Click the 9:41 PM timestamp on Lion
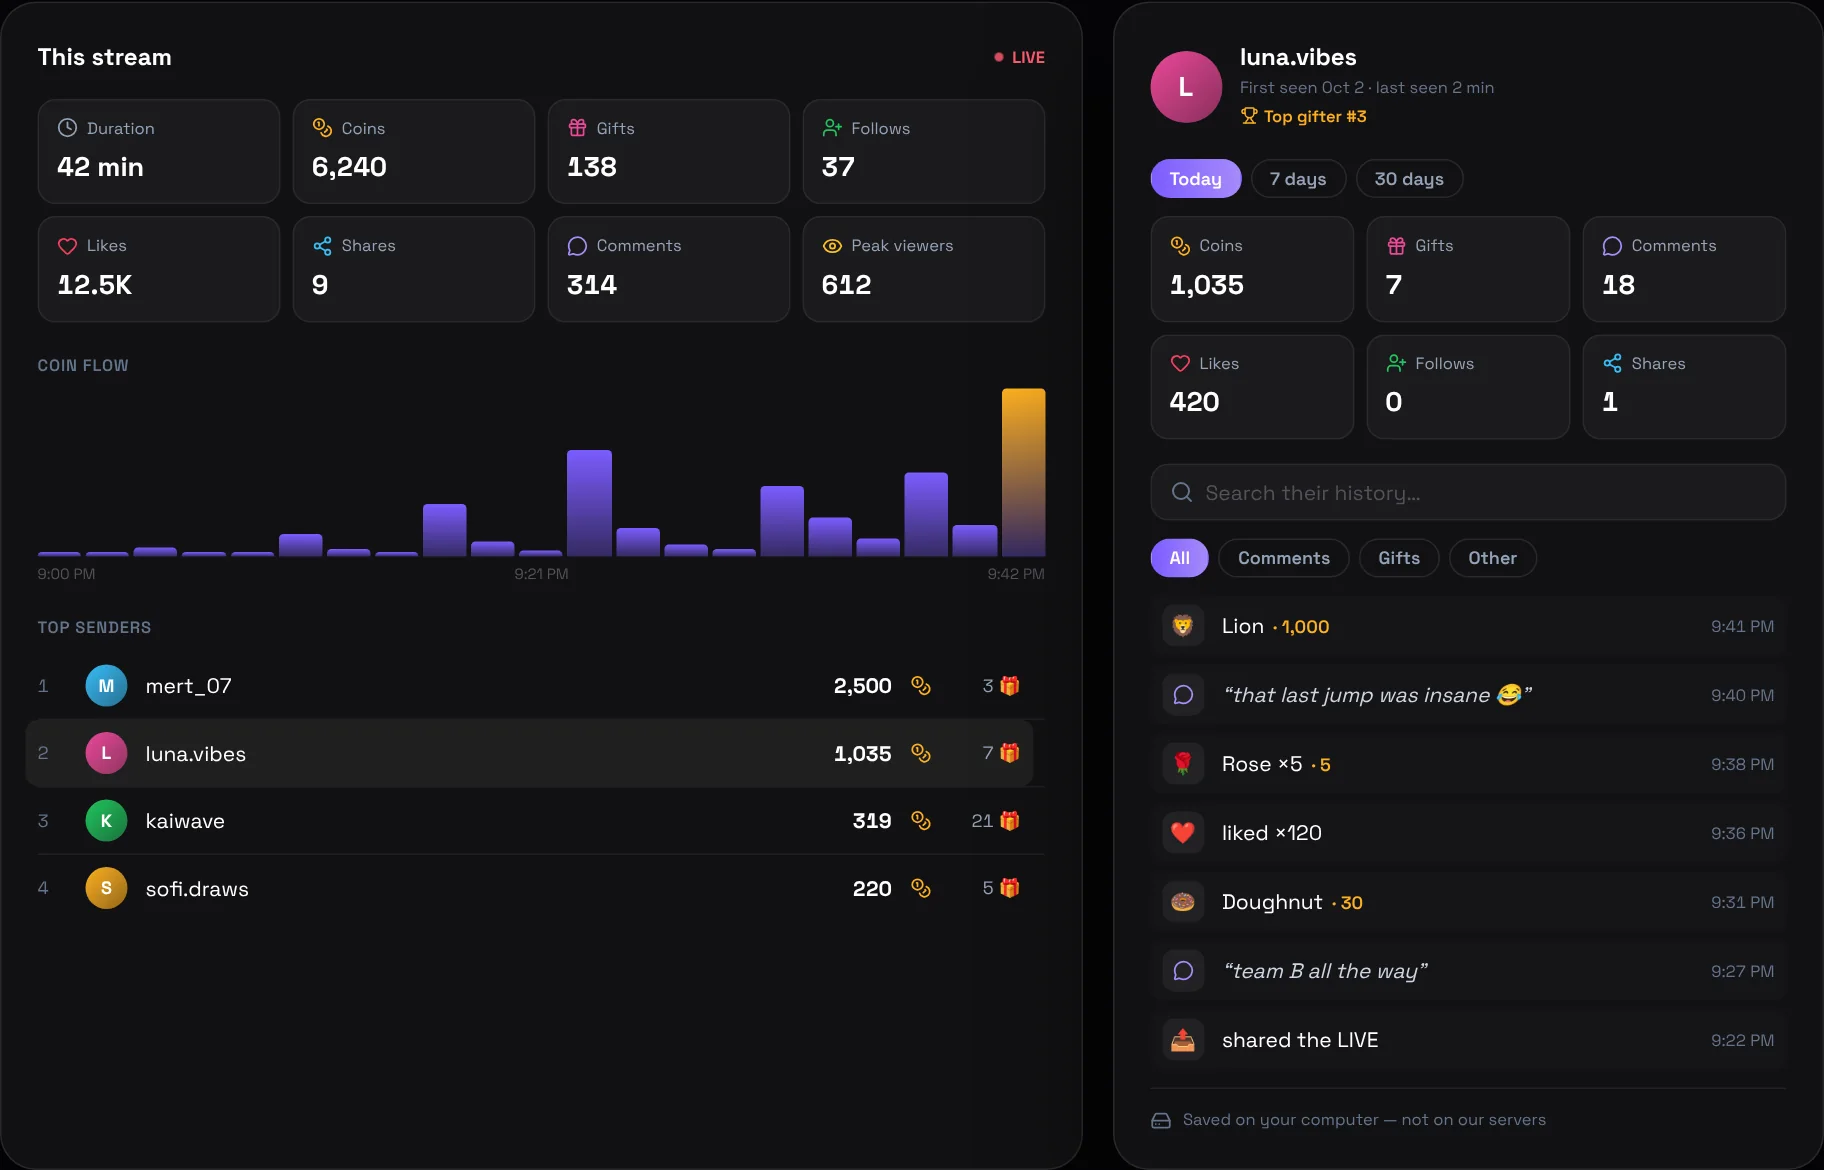 (1742, 626)
